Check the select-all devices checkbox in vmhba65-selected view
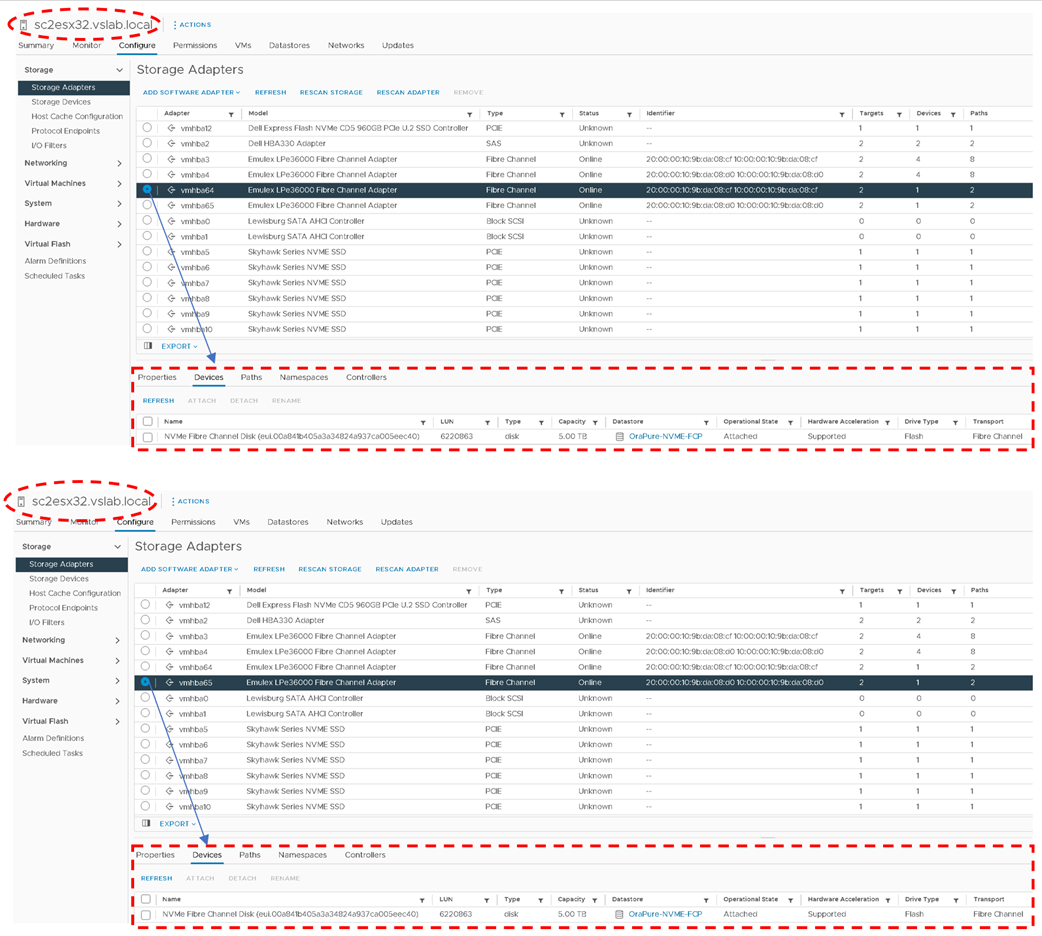1042x936 pixels. point(146,899)
